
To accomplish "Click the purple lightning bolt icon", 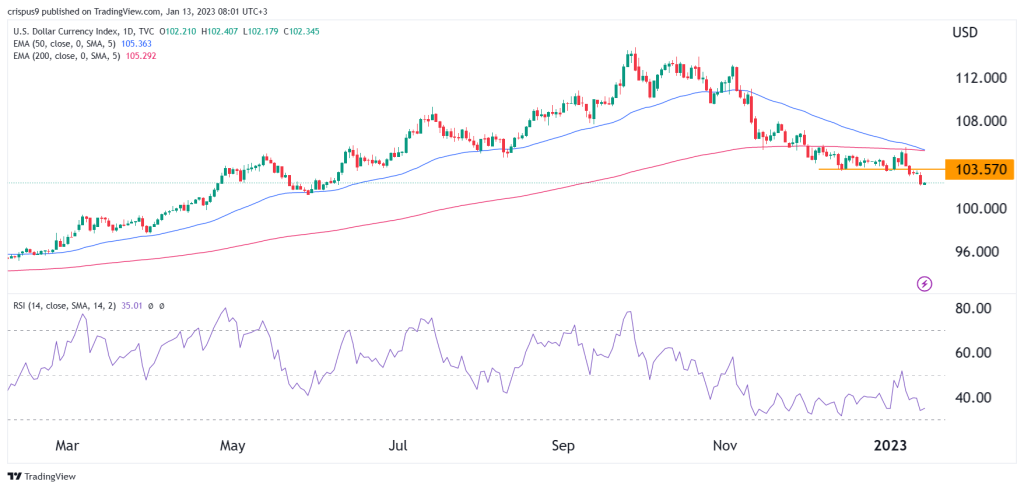I will pos(924,283).
